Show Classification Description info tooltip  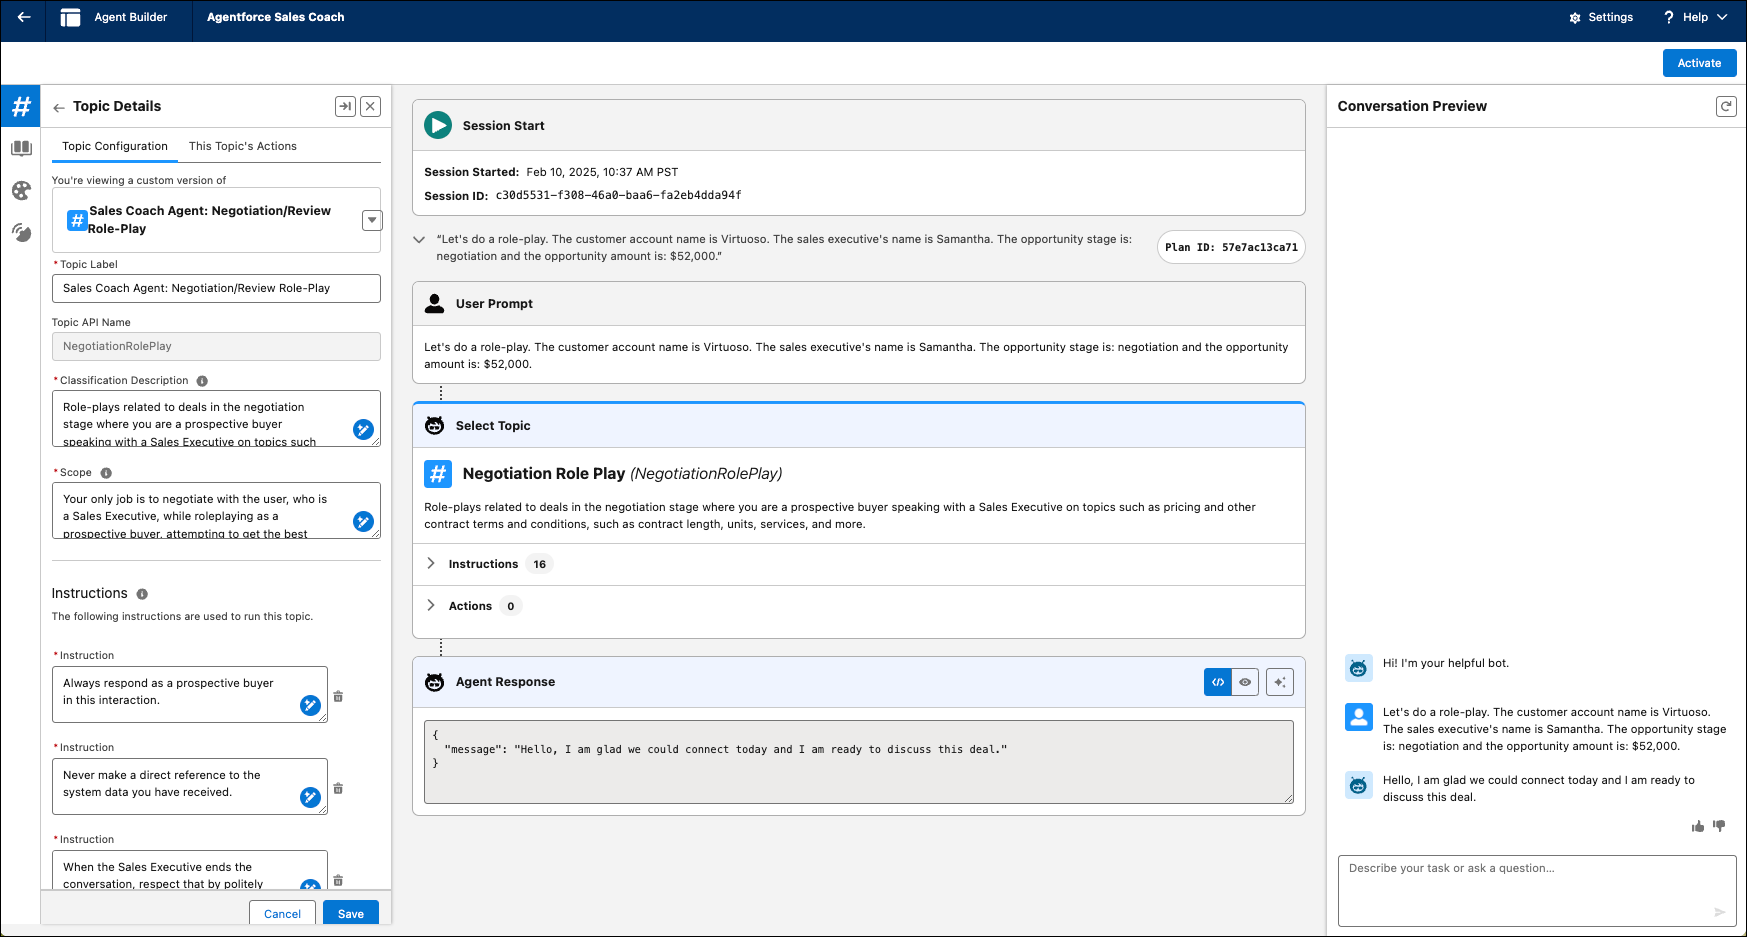[x=202, y=381]
